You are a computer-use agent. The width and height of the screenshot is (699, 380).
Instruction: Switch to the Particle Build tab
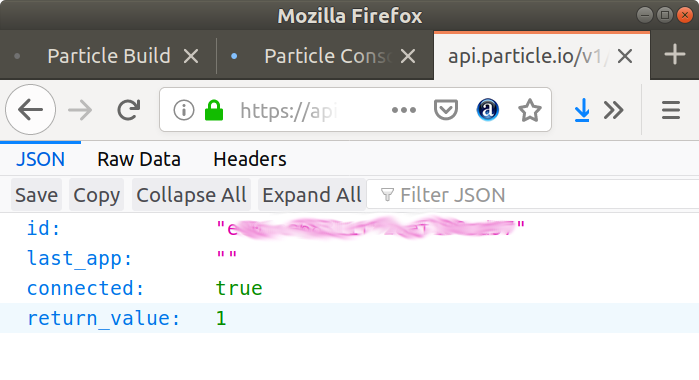pos(109,56)
